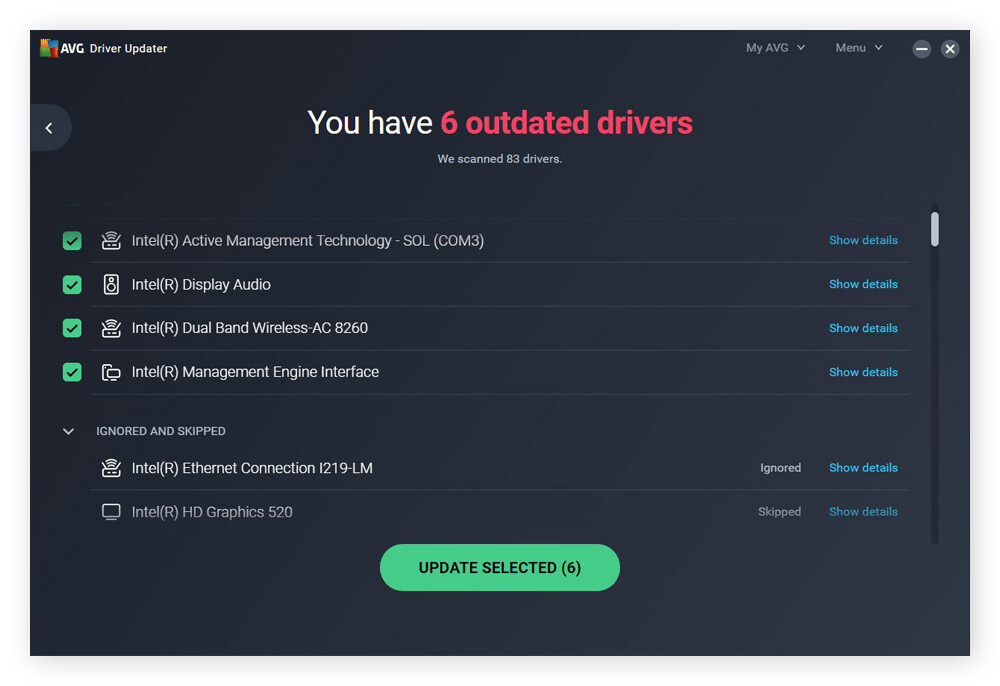
Task: Collapse the Ignored and Skipped section
Action: (68, 432)
